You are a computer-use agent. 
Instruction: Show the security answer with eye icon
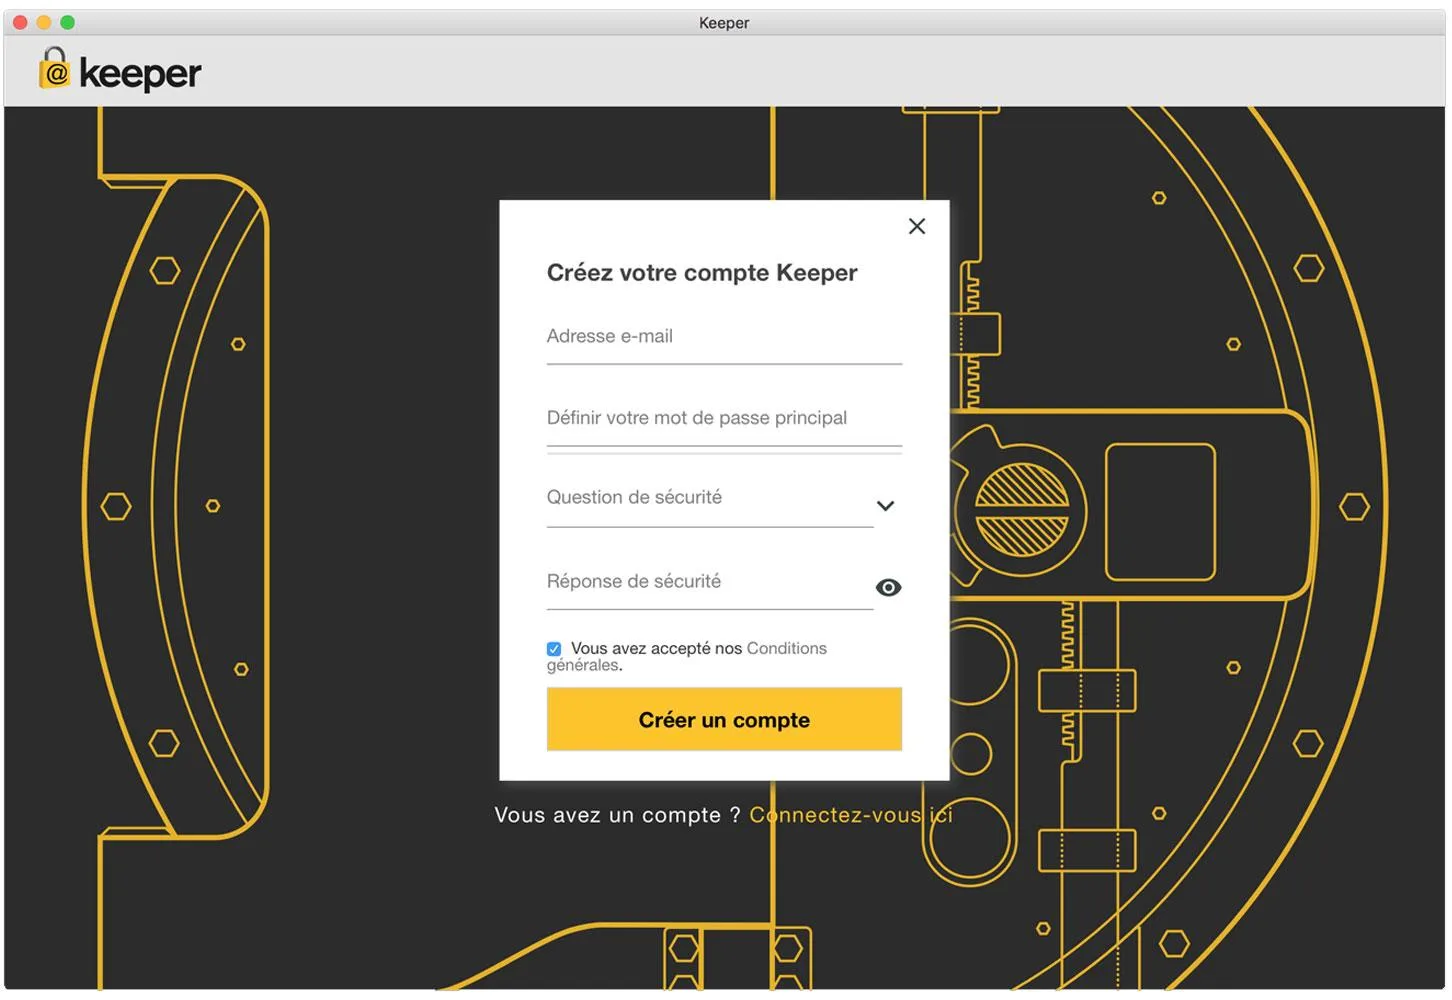pyautogui.click(x=888, y=588)
